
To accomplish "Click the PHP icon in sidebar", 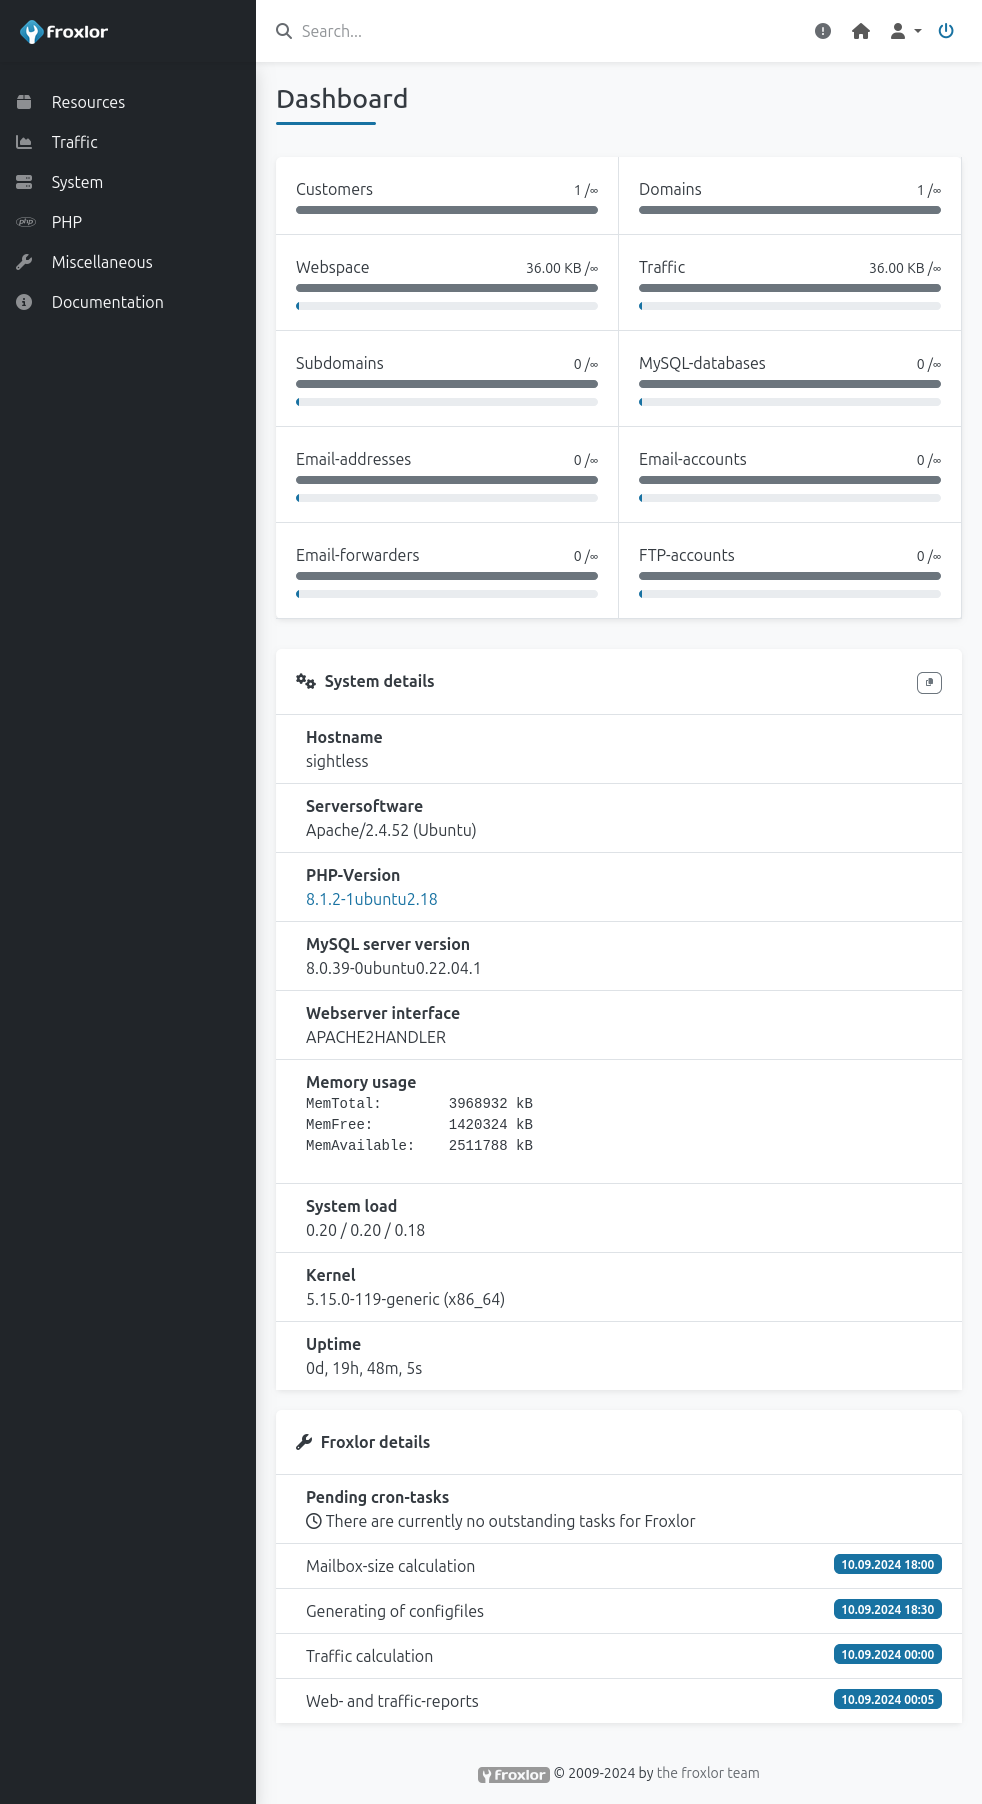I will [x=26, y=222].
